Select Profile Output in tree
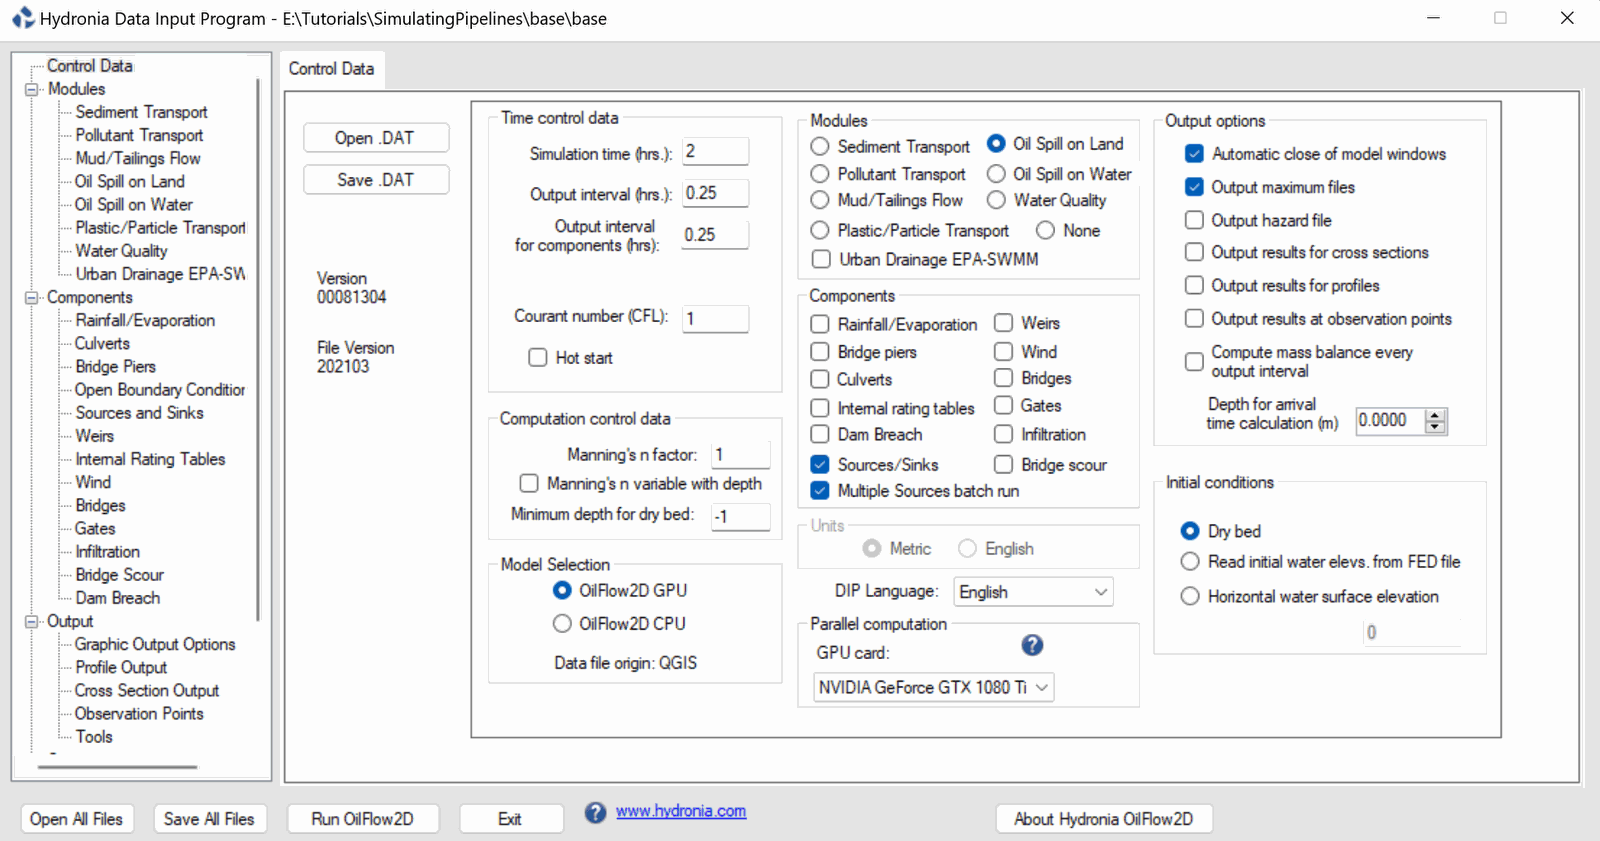This screenshot has height=841, width=1600. 121,667
